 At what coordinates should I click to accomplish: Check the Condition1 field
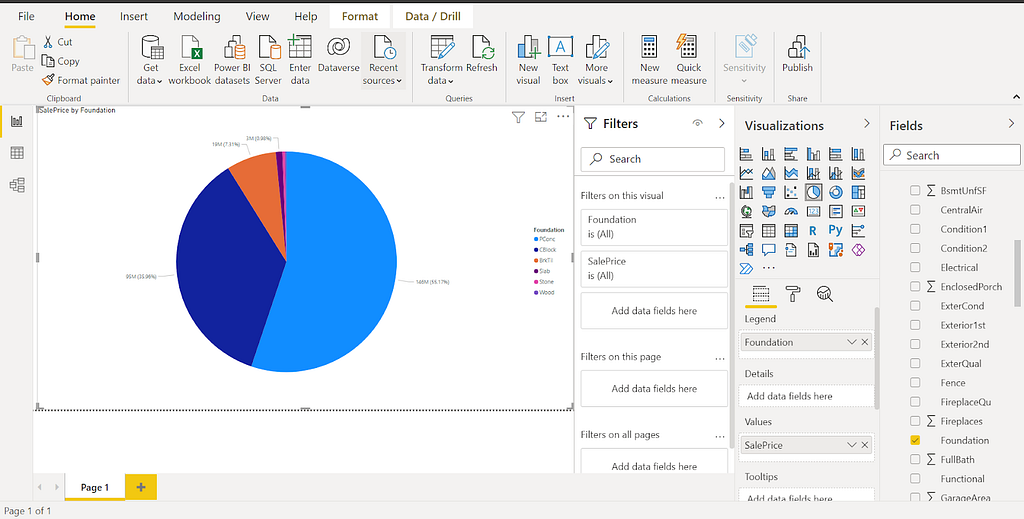point(915,229)
